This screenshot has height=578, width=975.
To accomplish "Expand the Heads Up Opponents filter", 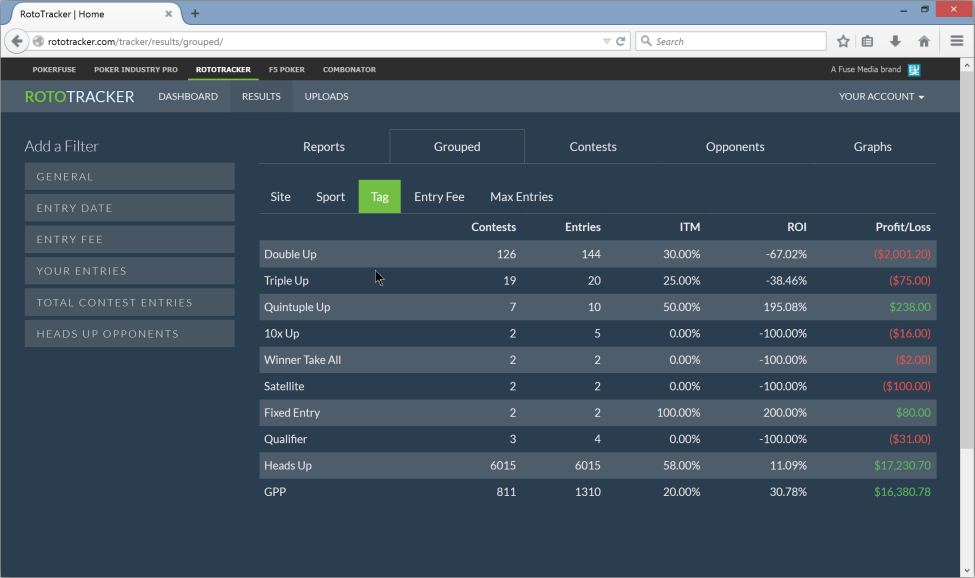I will [129, 334].
